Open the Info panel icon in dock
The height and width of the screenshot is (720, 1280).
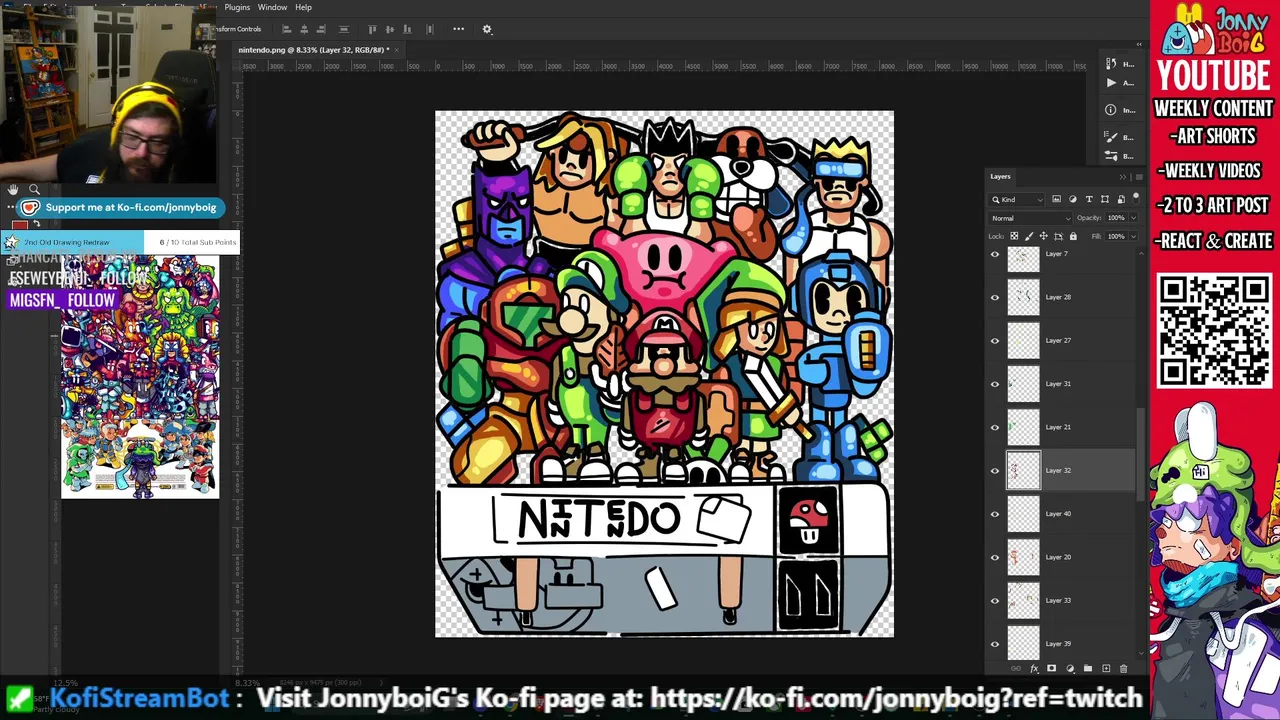click(x=1111, y=110)
